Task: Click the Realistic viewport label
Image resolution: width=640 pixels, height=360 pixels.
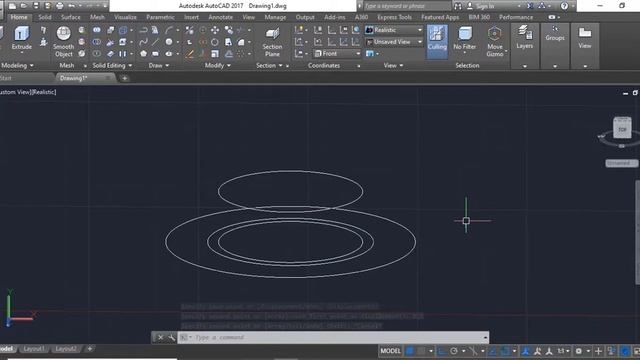Action: click(x=44, y=92)
